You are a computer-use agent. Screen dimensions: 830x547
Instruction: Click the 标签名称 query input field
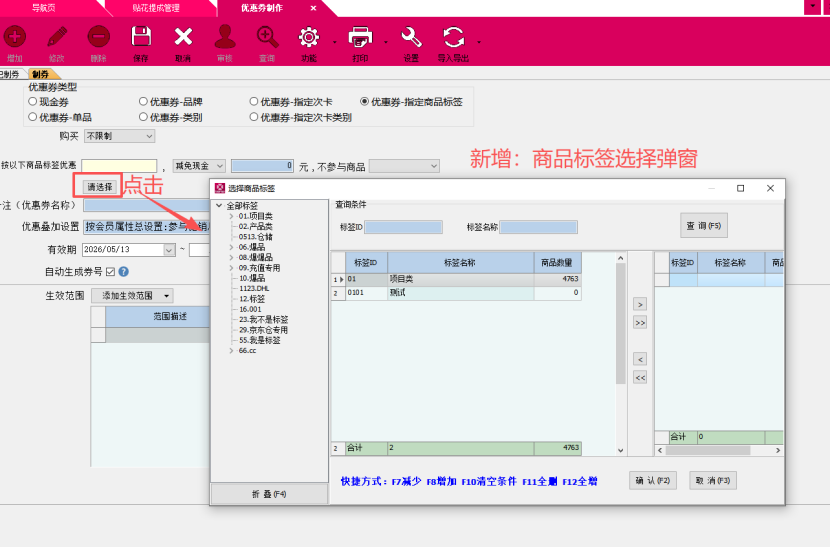pos(538,227)
